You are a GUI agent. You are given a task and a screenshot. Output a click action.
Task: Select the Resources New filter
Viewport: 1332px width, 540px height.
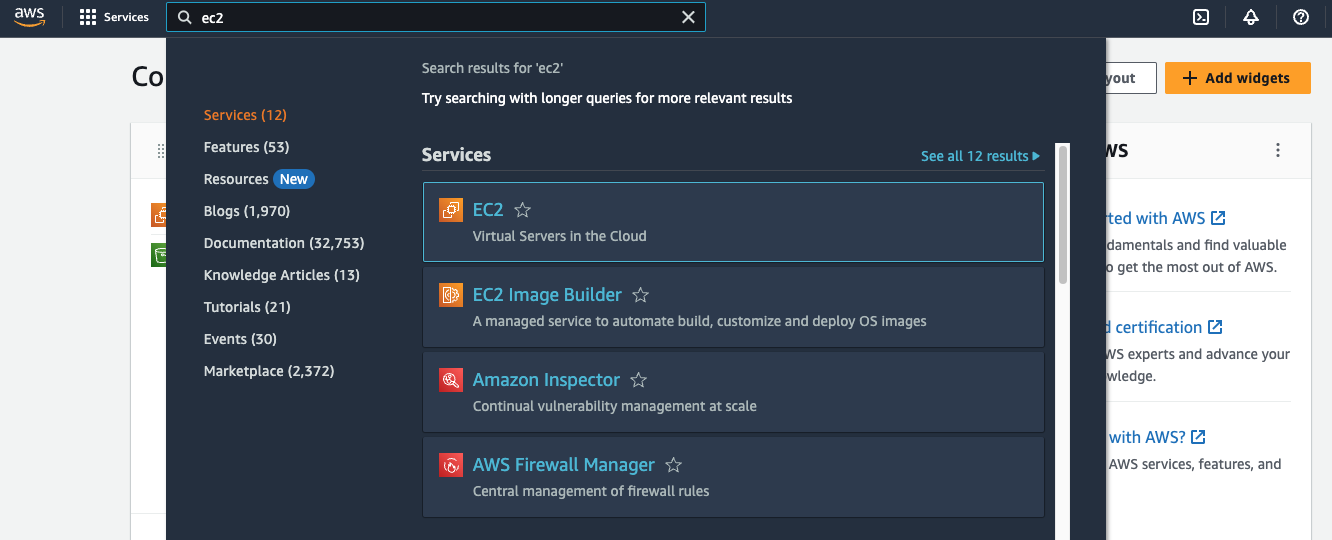[259, 179]
